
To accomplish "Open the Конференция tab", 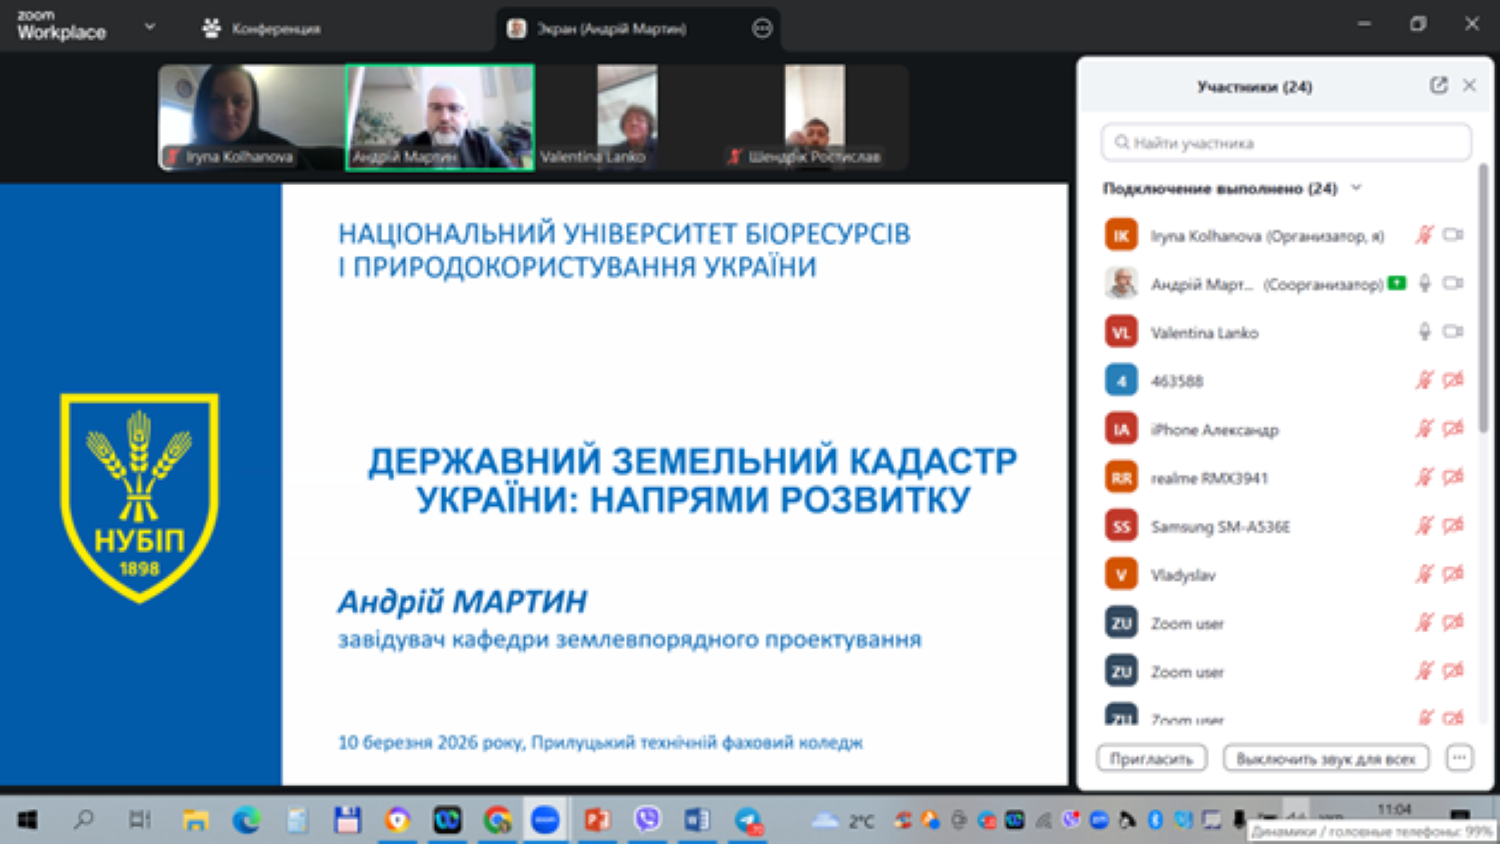I will (x=262, y=29).
